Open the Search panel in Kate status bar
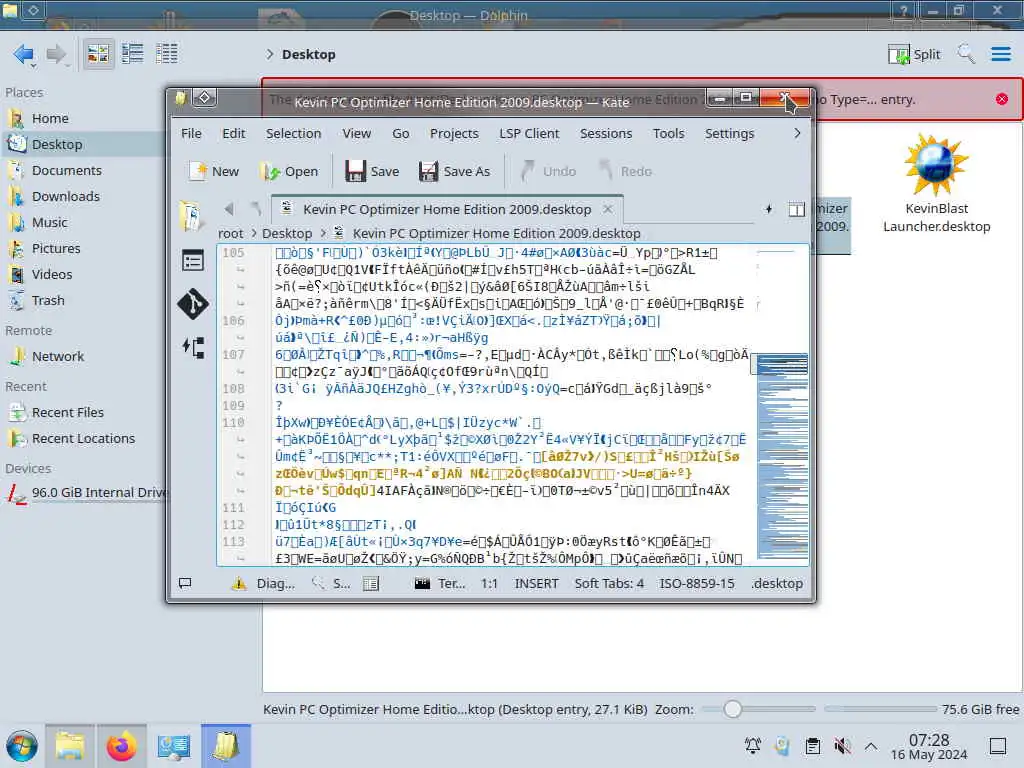 point(331,583)
